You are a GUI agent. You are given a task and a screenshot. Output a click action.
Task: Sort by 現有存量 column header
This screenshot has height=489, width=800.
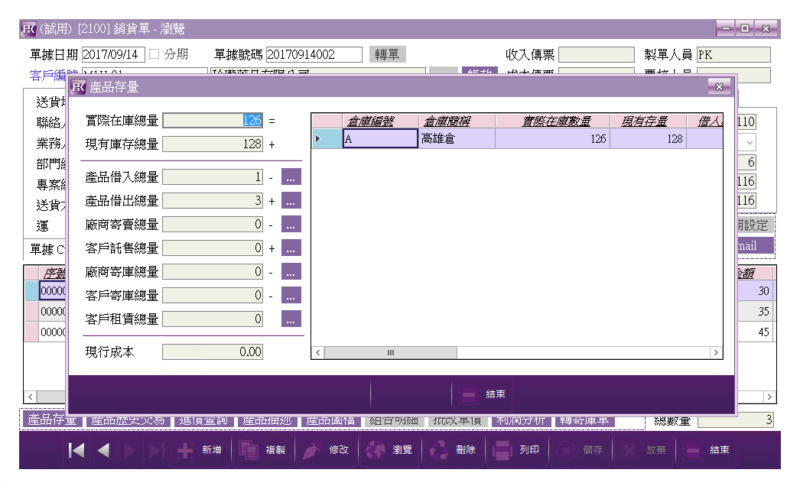pos(648,121)
